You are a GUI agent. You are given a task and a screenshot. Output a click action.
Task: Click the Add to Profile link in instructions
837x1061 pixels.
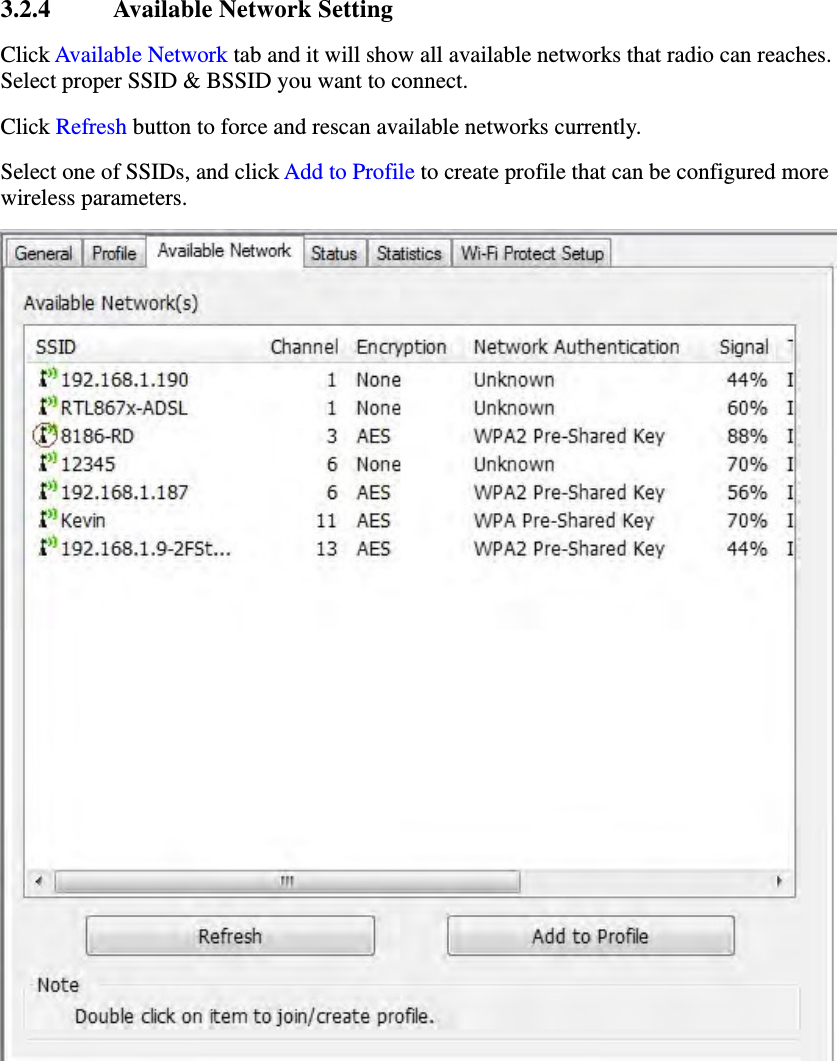pos(348,172)
